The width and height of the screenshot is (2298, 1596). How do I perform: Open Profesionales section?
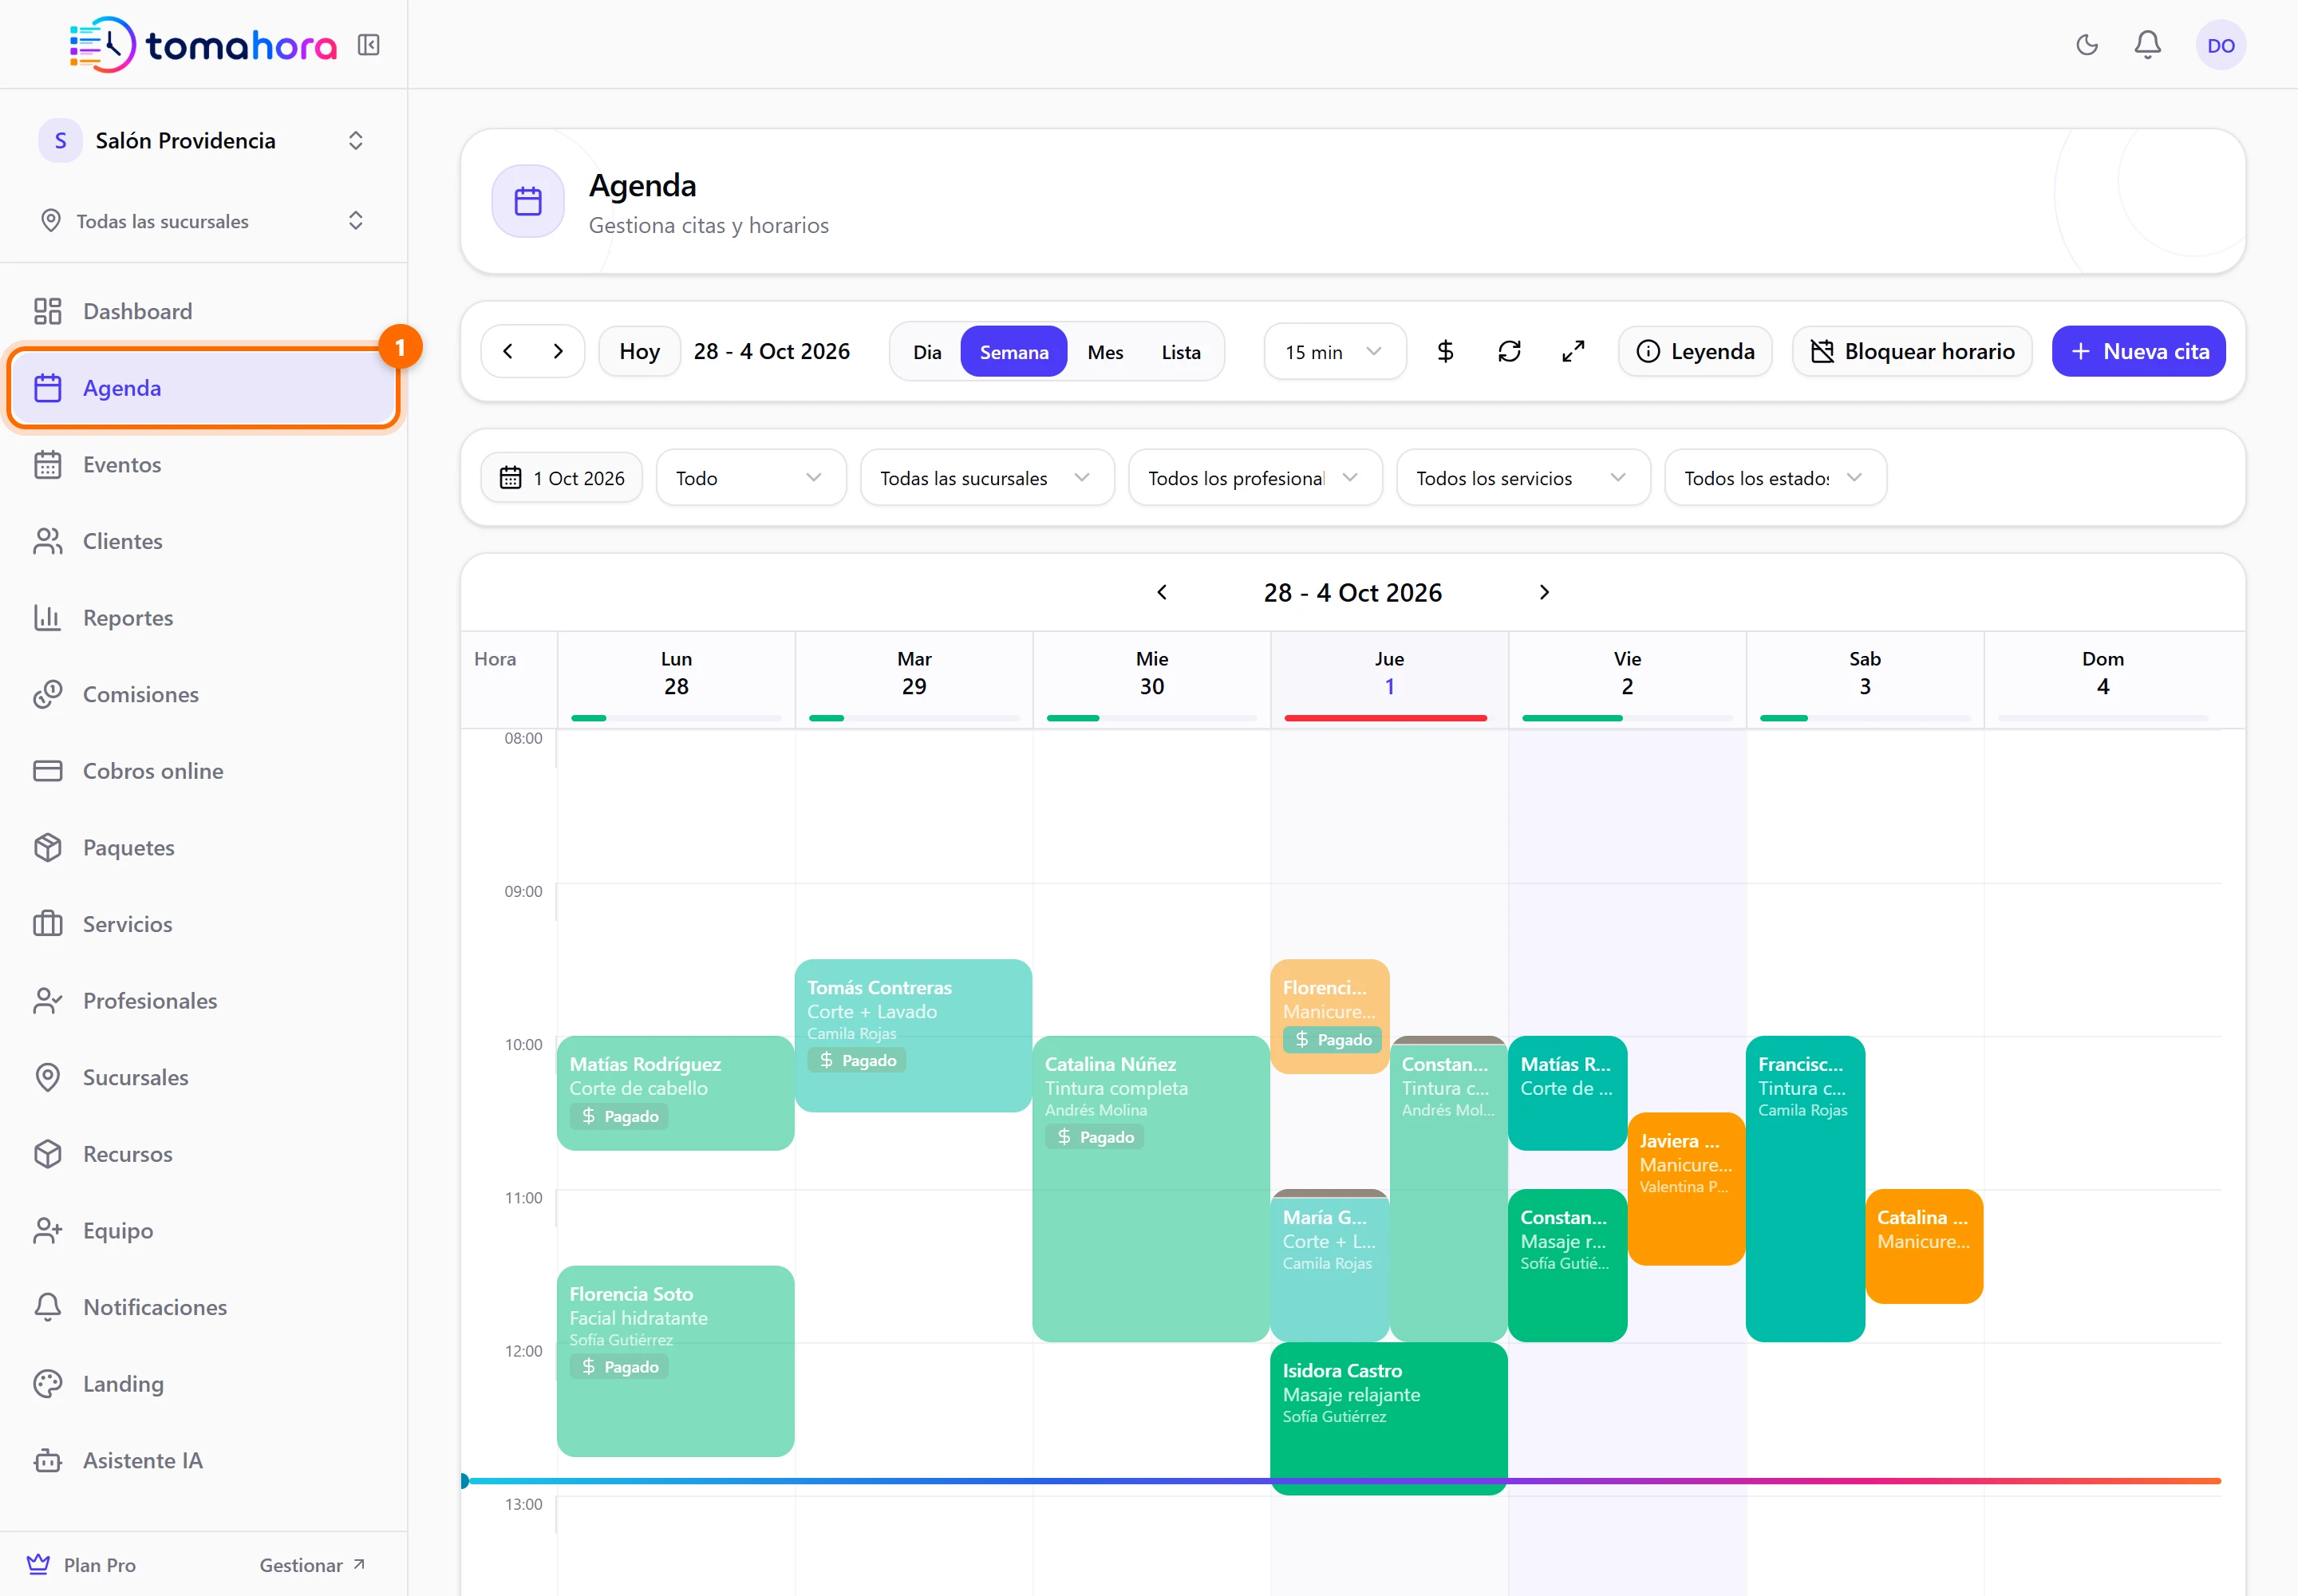[204, 1001]
